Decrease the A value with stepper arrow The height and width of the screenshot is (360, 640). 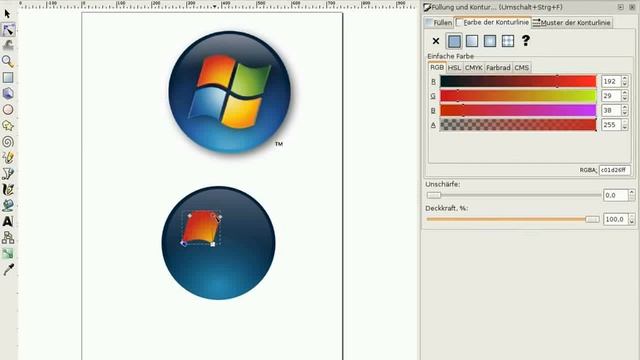pyautogui.click(x=624, y=128)
